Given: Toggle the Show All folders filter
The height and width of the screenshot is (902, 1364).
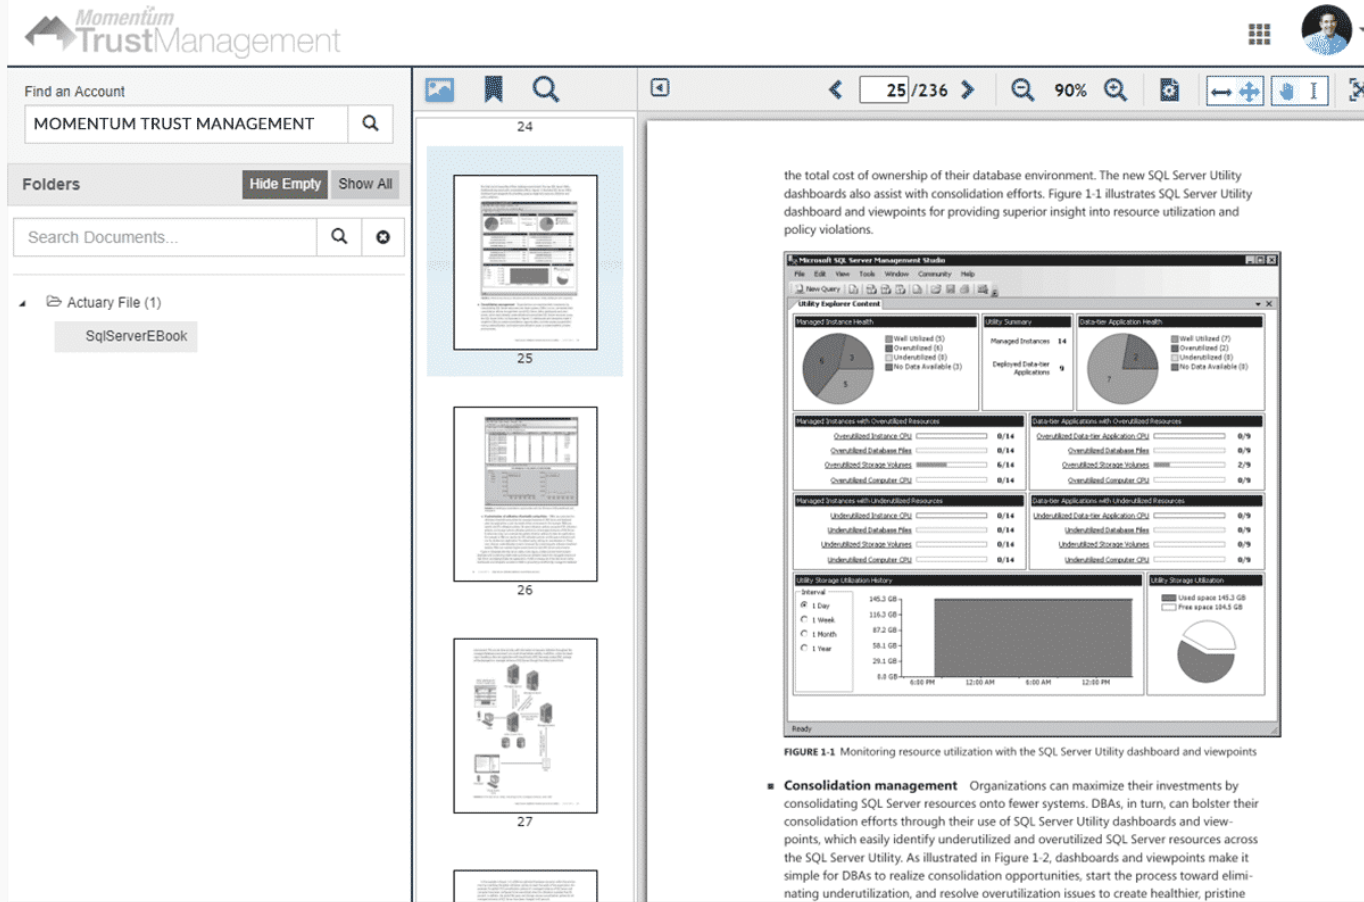Looking at the screenshot, I should [x=365, y=184].
